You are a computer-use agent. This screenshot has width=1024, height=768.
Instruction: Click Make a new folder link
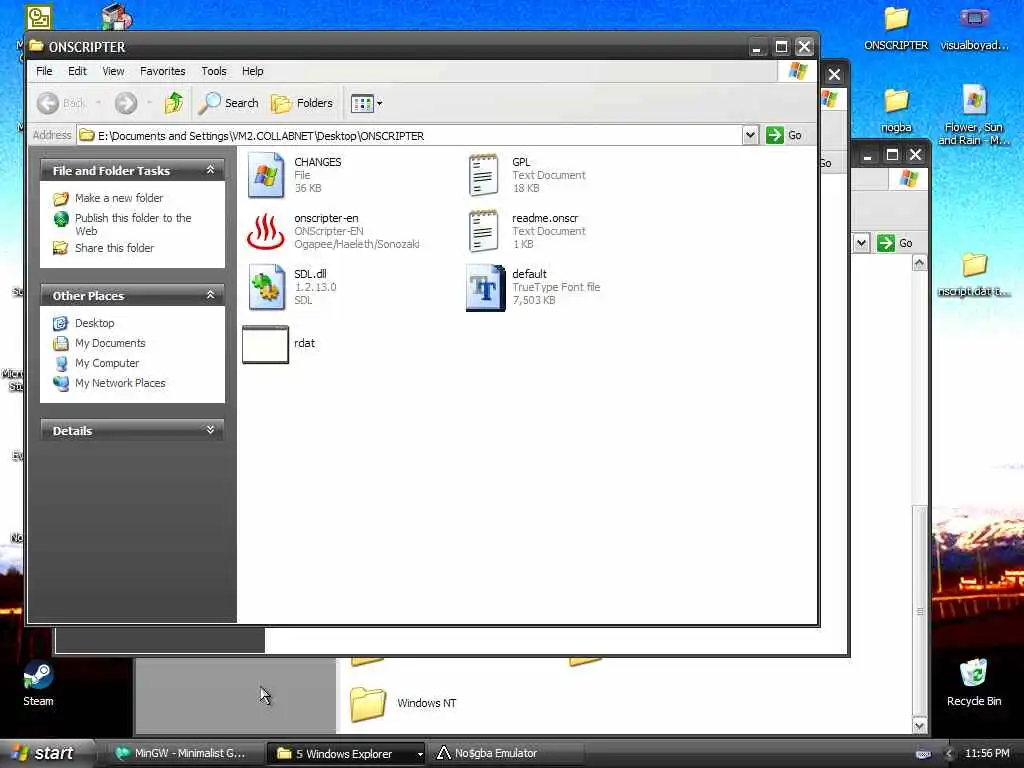(119, 198)
